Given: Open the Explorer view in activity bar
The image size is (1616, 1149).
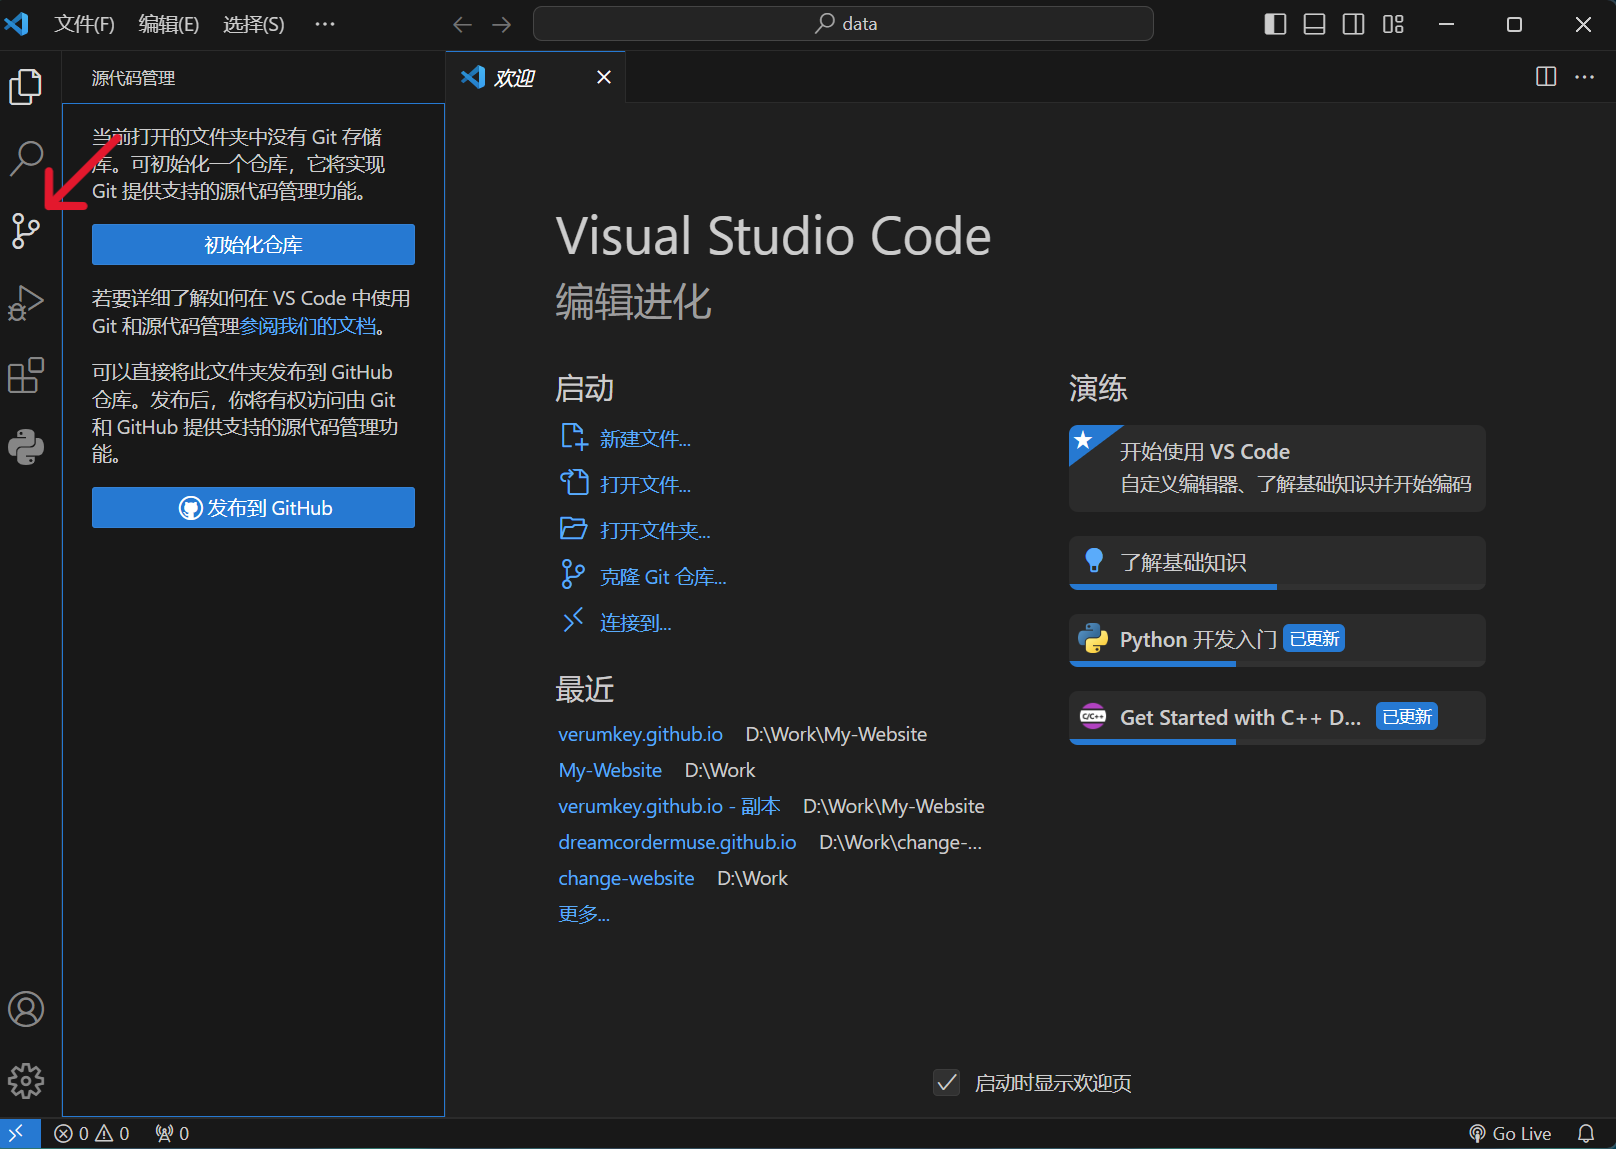Looking at the screenshot, I should pyautogui.click(x=26, y=87).
